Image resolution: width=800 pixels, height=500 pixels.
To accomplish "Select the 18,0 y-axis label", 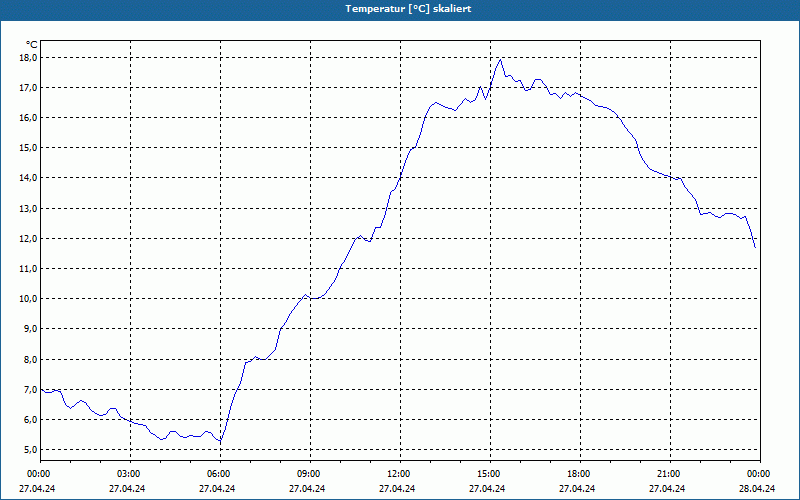I will [x=29, y=58].
